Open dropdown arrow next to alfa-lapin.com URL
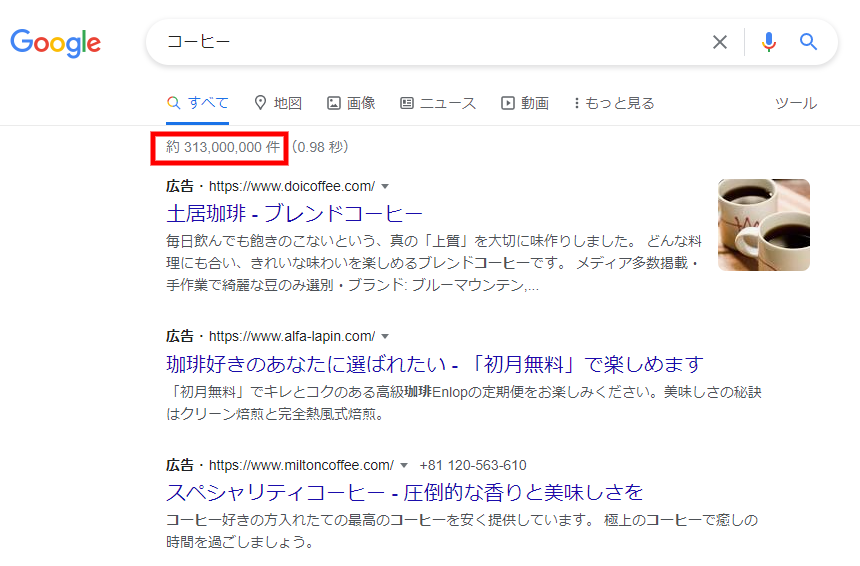 (385, 336)
